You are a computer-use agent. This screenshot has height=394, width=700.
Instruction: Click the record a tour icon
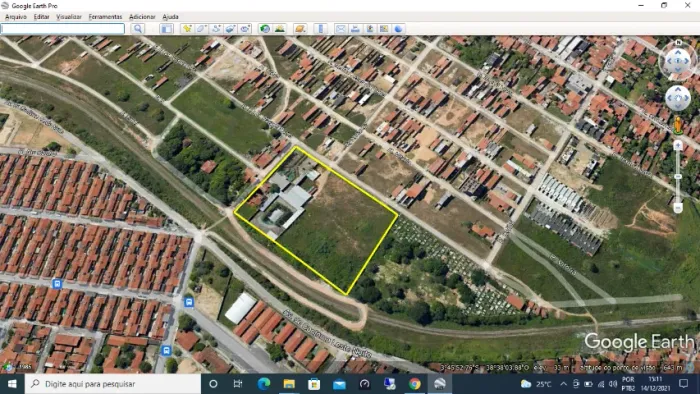click(x=245, y=29)
